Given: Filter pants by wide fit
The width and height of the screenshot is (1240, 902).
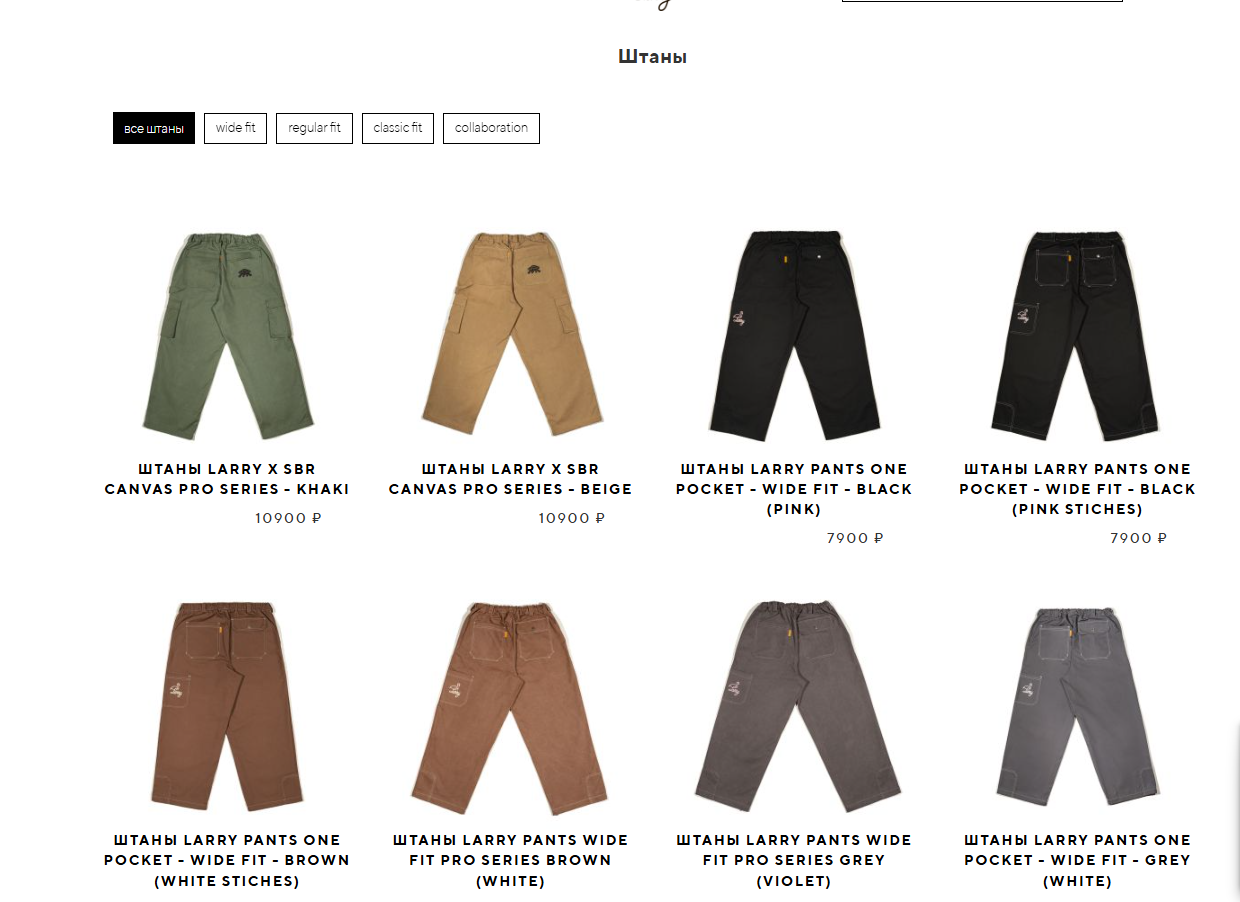Looking at the screenshot, I should [x=235, y=128].
